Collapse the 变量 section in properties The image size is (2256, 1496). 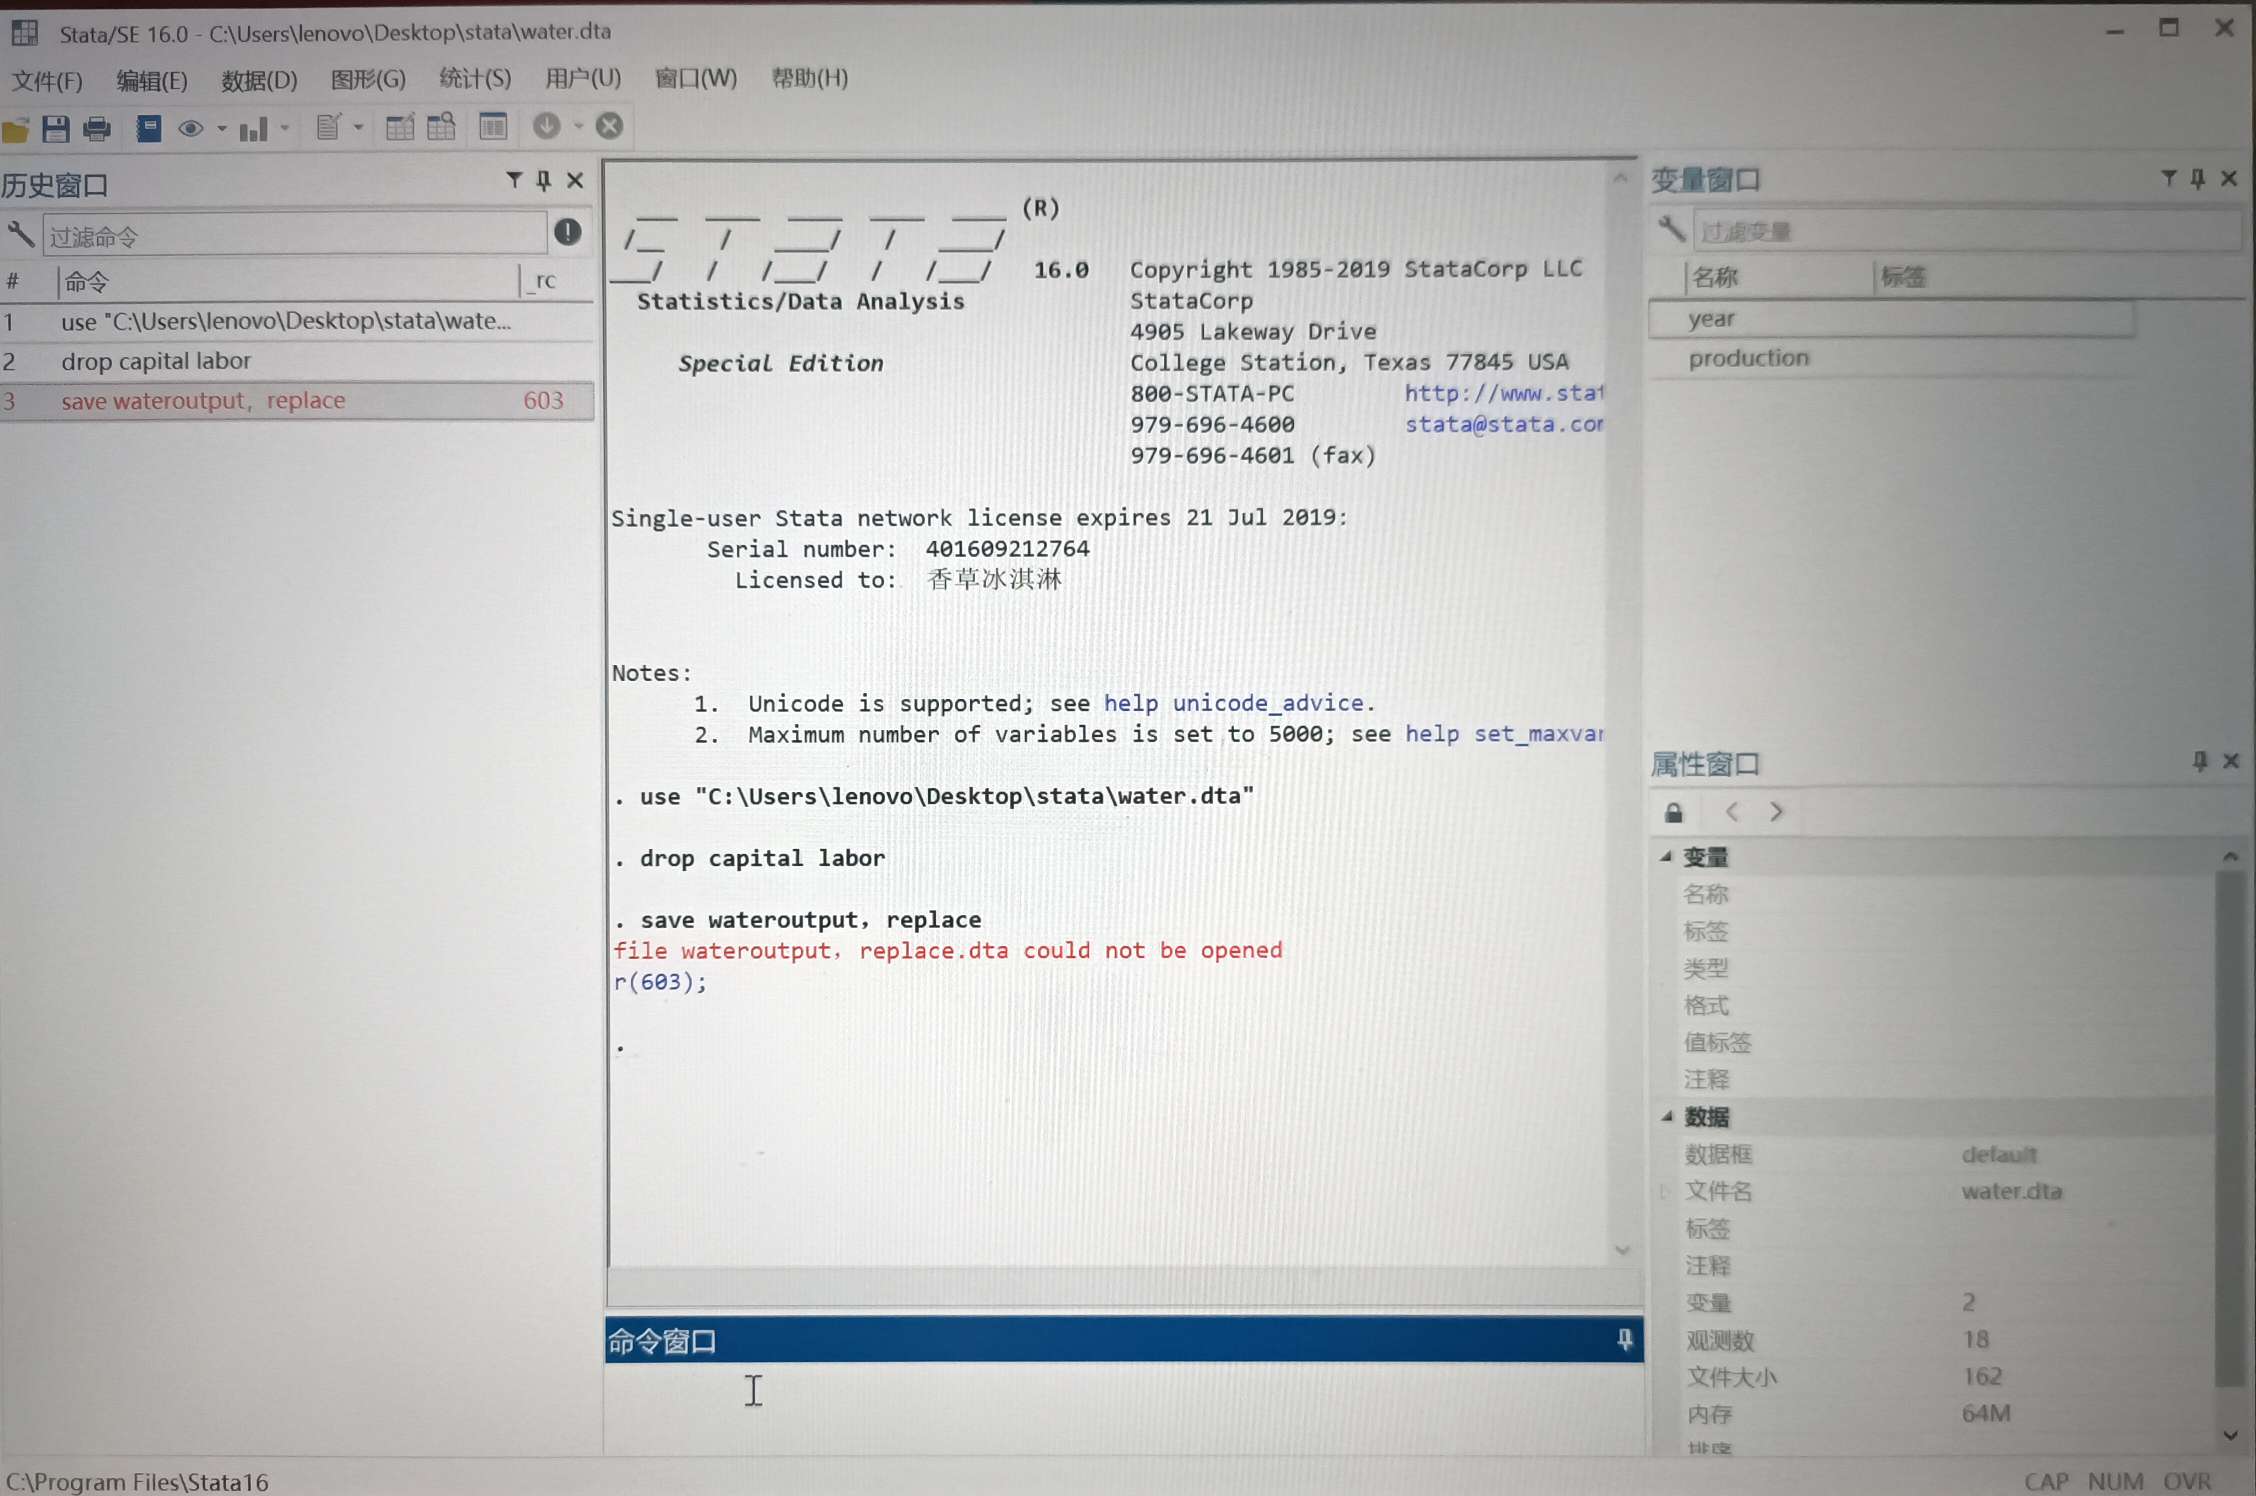click(1666, 857)
